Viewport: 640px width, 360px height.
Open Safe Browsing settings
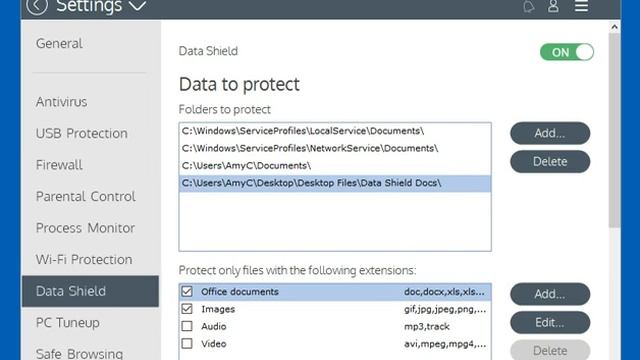[79, 353]
